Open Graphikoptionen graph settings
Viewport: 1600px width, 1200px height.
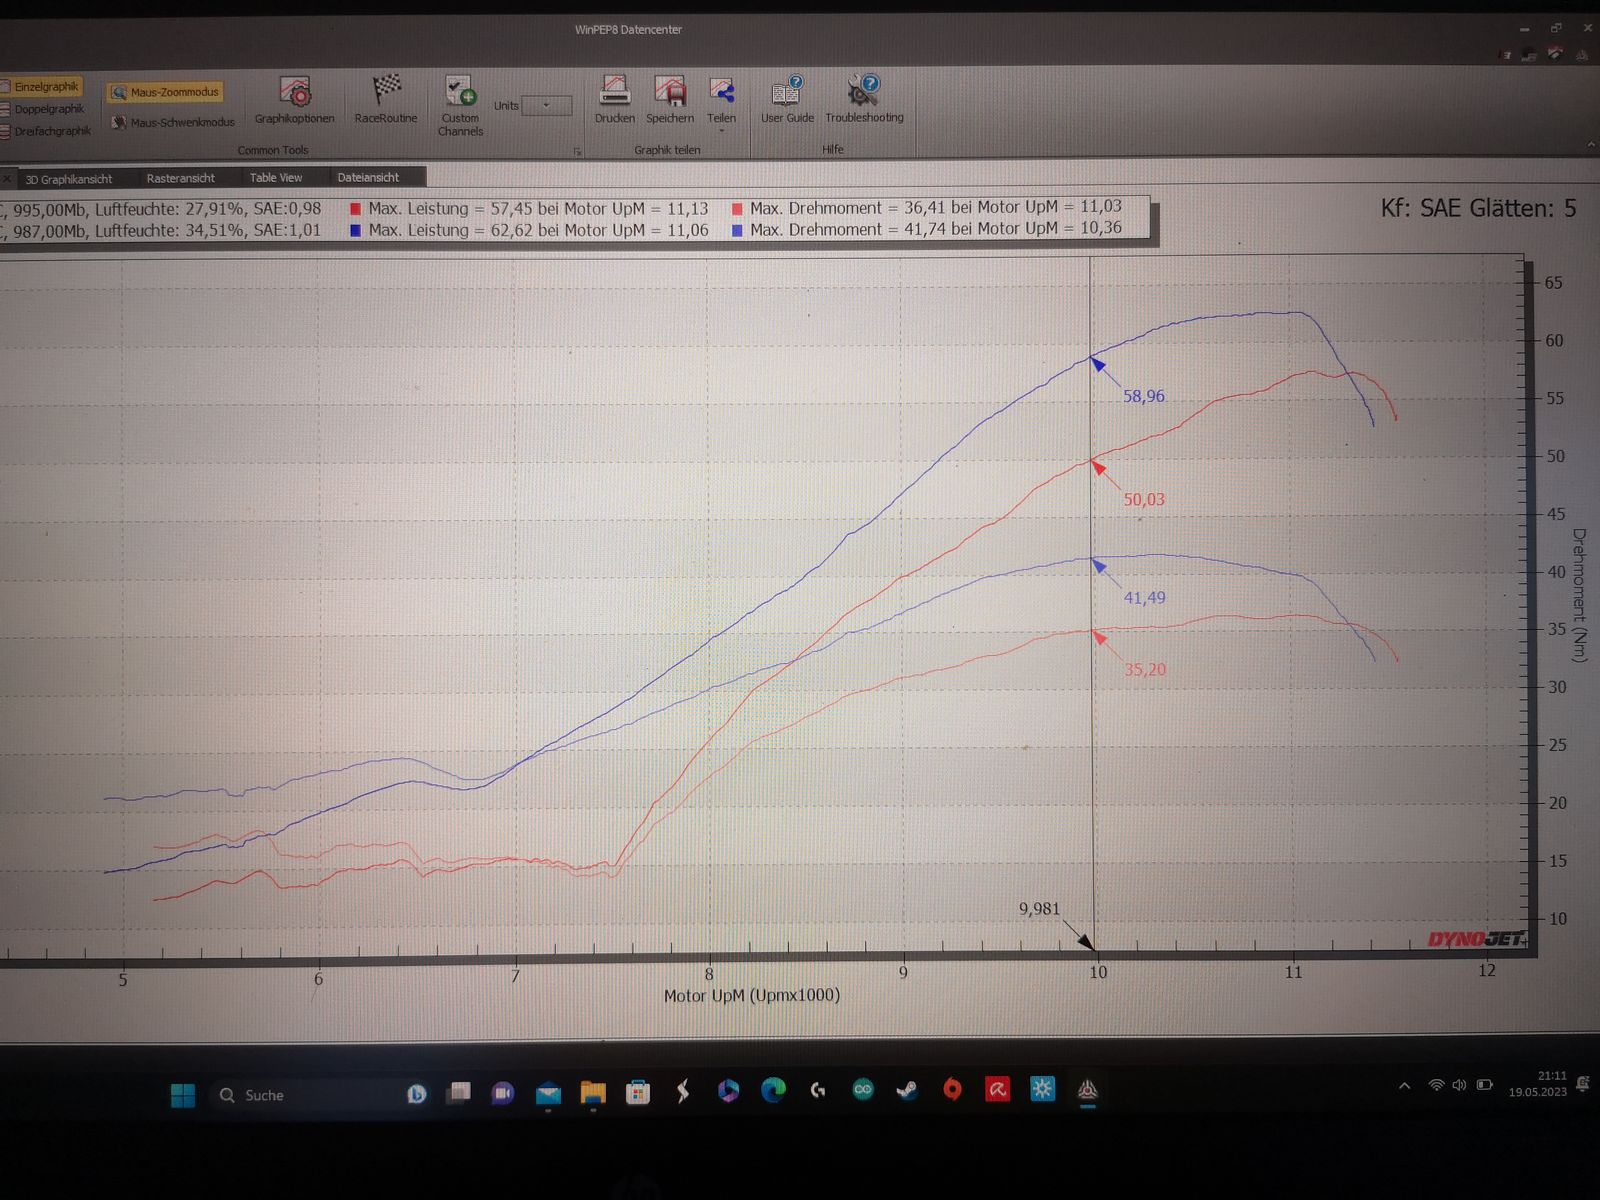coord(294,99)
